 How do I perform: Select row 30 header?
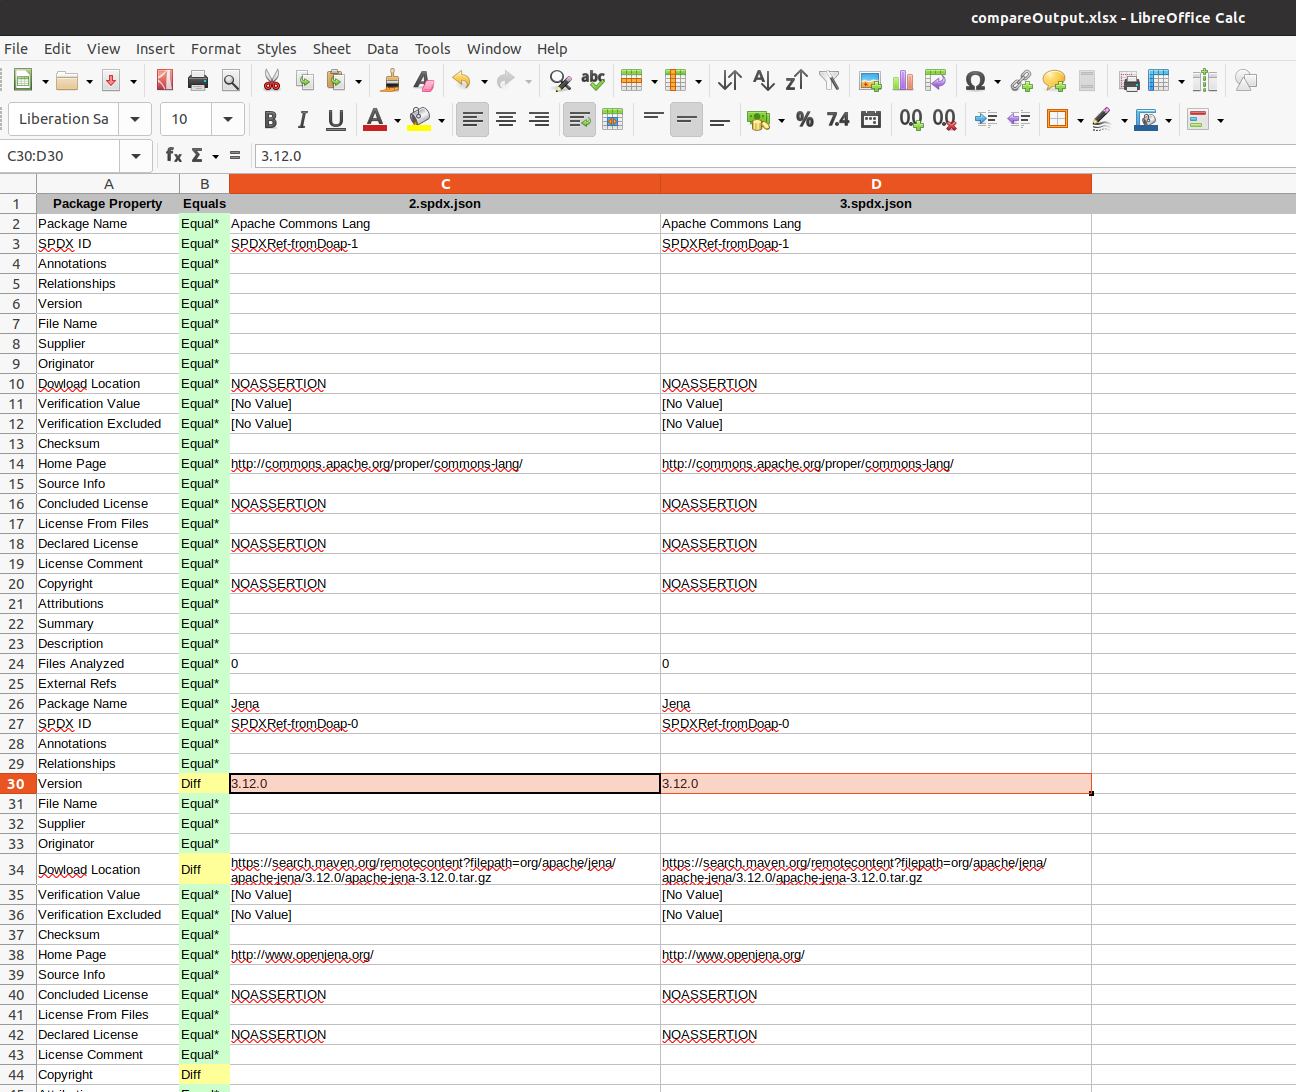coord(17,784)
